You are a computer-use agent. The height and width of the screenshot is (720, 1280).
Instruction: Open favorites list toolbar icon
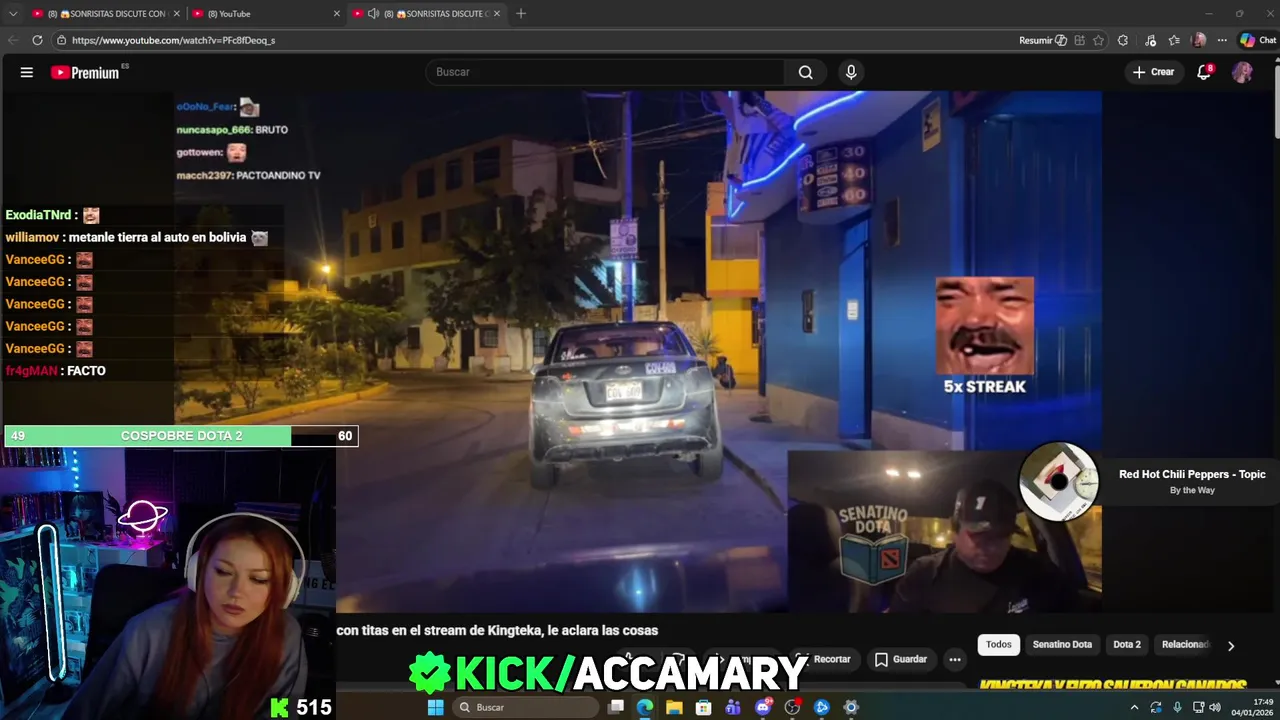point(1174,40)
